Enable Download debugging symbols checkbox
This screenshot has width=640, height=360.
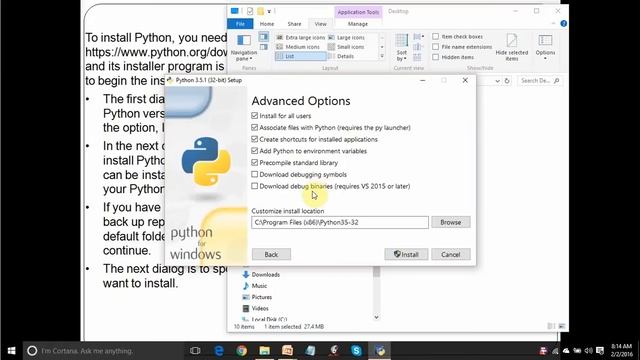(x=255, y=174)
